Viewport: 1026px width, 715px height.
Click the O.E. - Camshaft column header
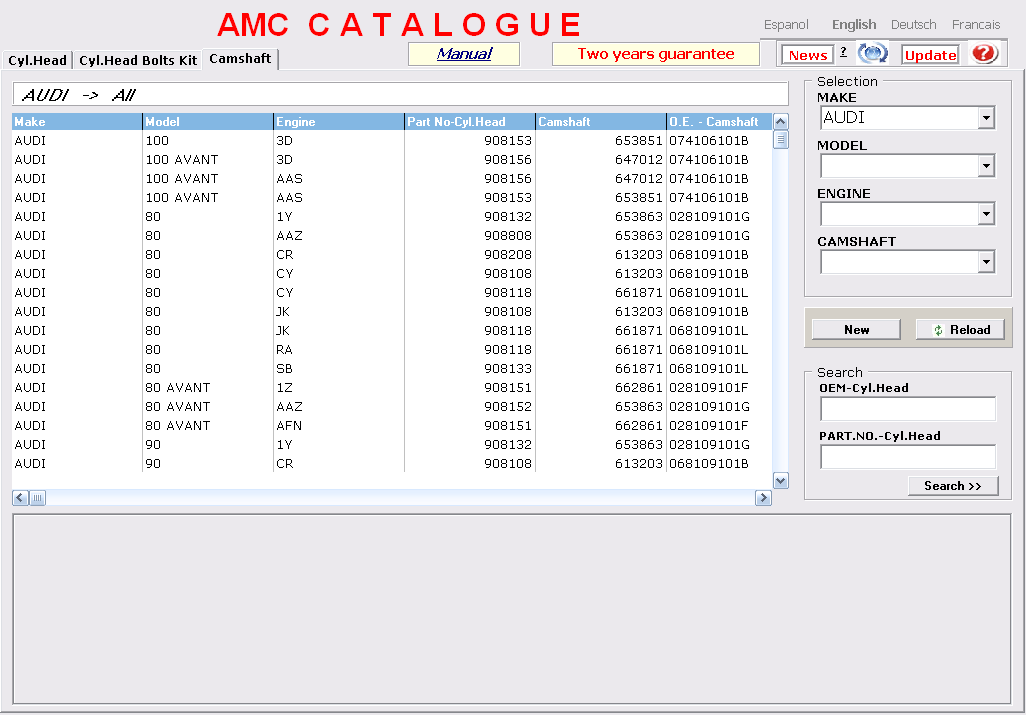[x=719, y=122]
